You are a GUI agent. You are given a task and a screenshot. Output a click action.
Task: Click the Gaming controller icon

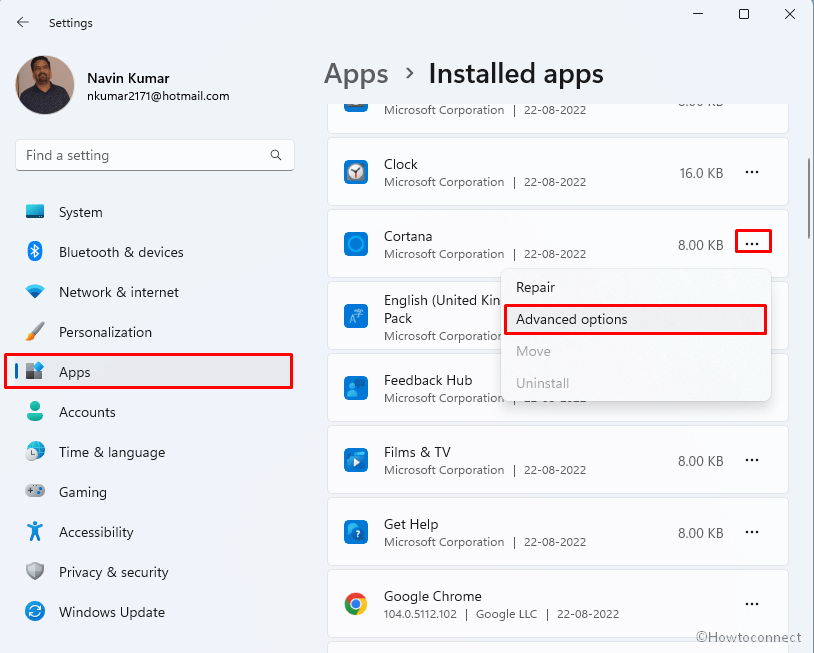[x=35, y=491]
